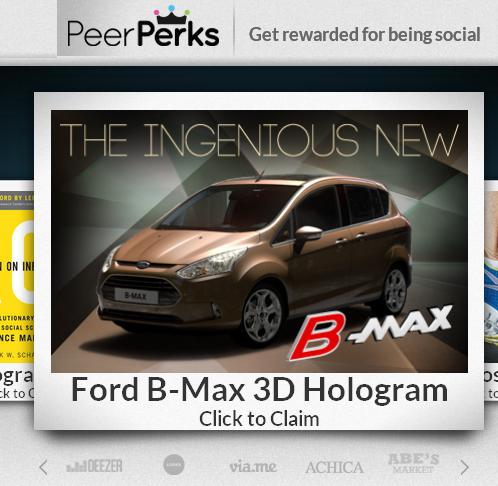Select the yellow book perk card on left

point(17,290)
